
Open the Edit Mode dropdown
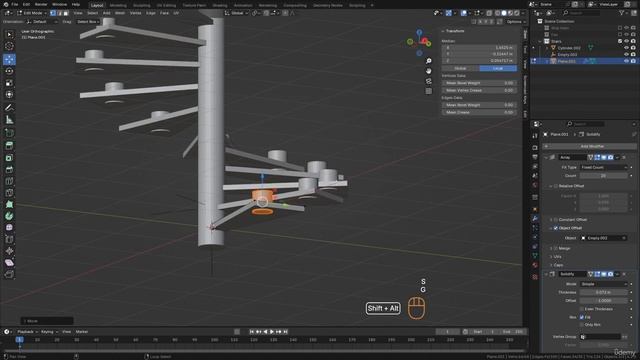(31, 13)
